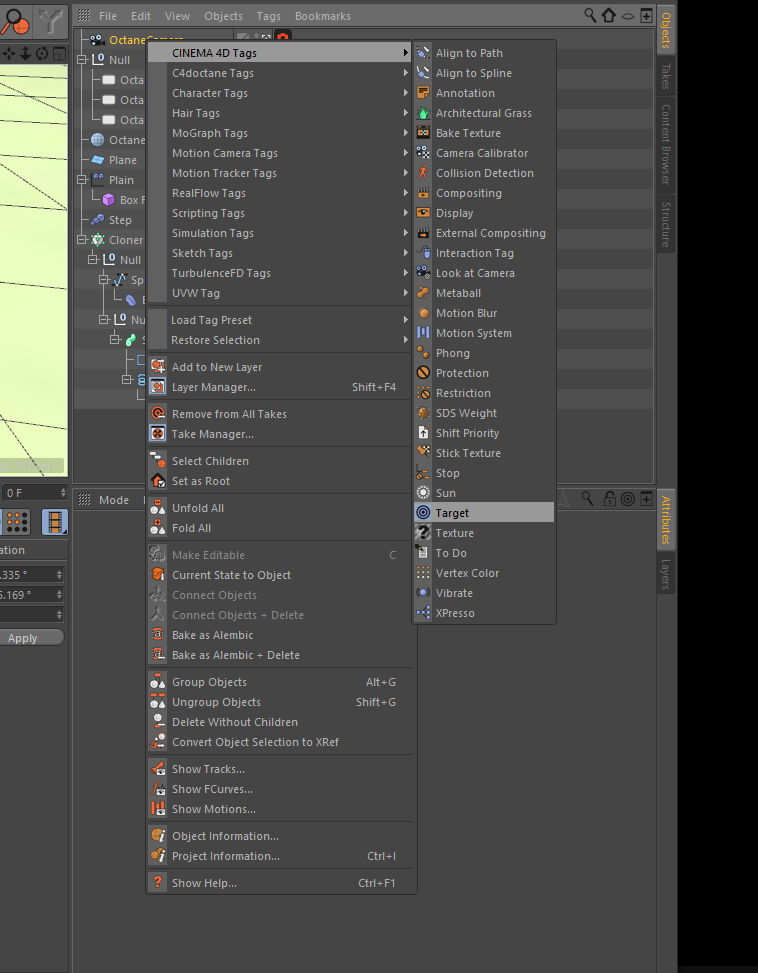Add Collision Detection tag
This screenshot has height=973, width=758.
coord(484,173)
